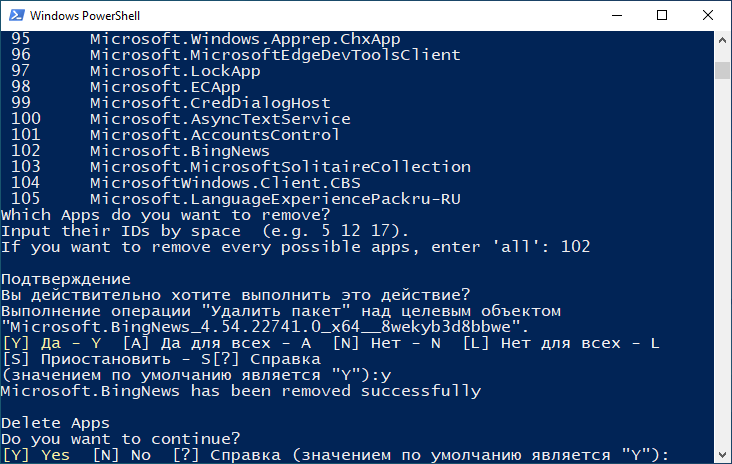Click the [S] Приостановить option
Screen dimensions: 732x464
[106, 359]
